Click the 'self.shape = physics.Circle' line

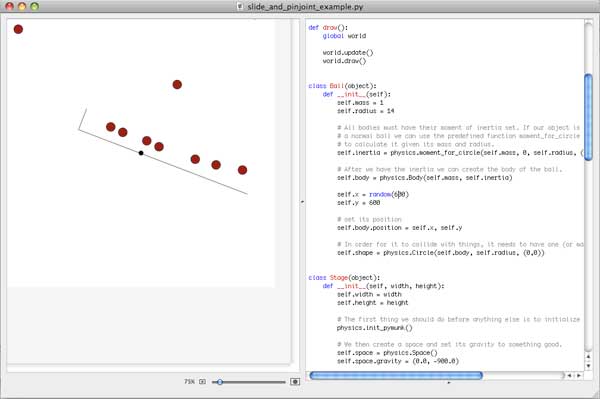click(x=440, y=253)
